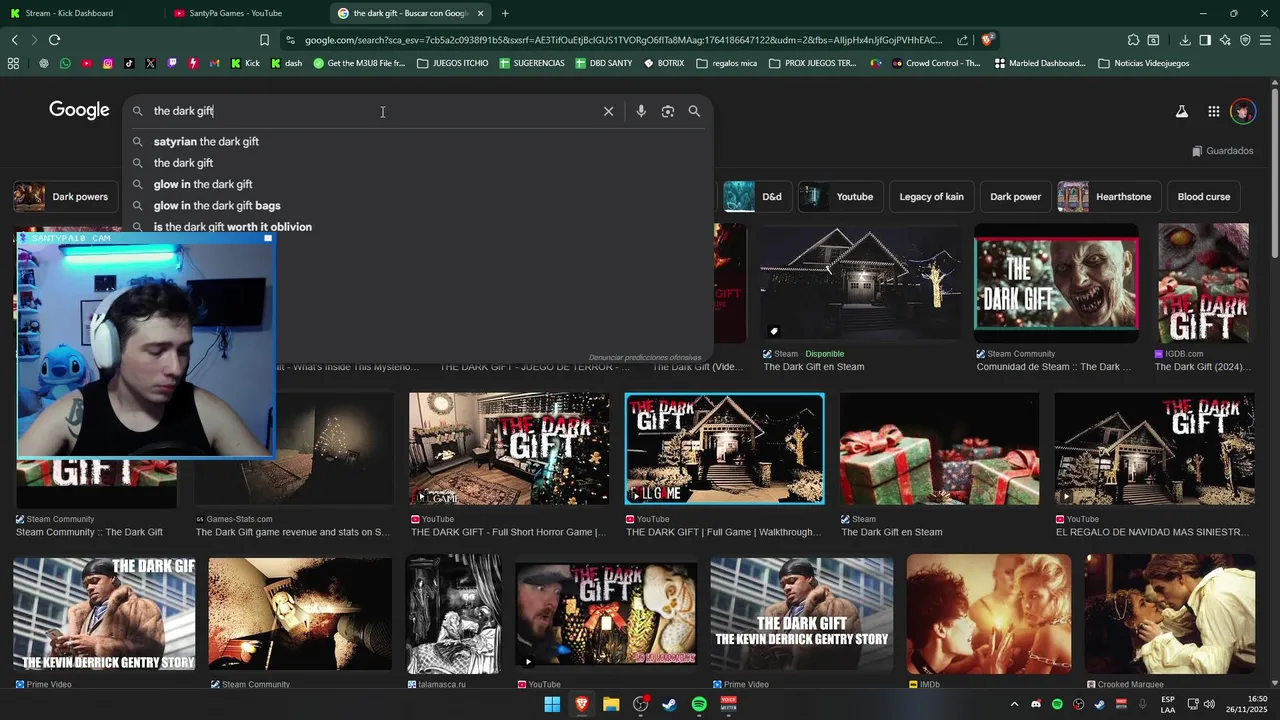Select the Blood curse filter chip
This screenshot has width=1280, height=720.
click(x=1204, y=197)
